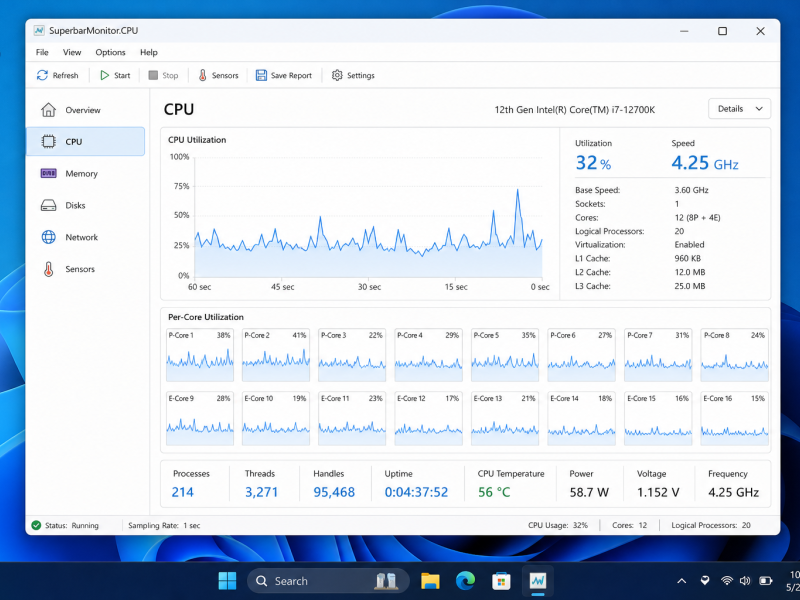Expand the Details dropdown
This screenshot has height=600, width=800.
point(739,109)
